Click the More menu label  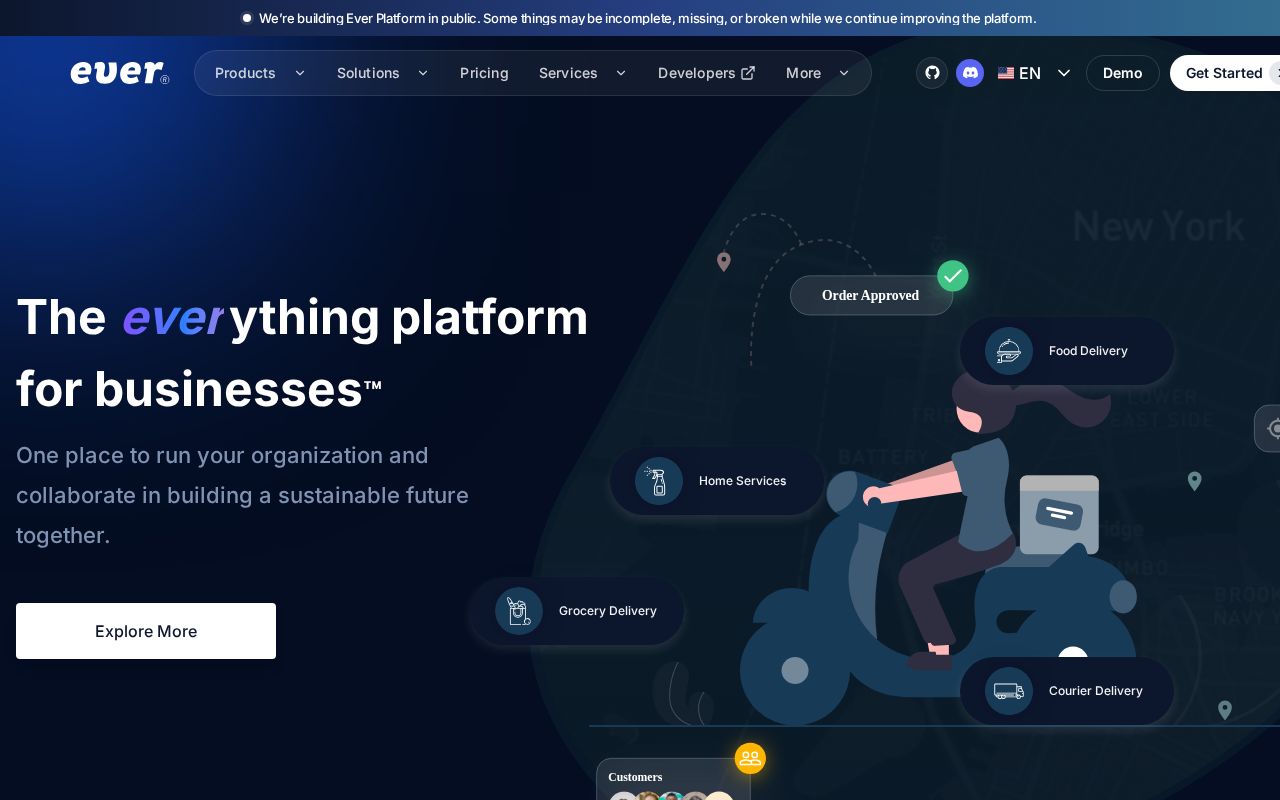click(x=803, y=73)
